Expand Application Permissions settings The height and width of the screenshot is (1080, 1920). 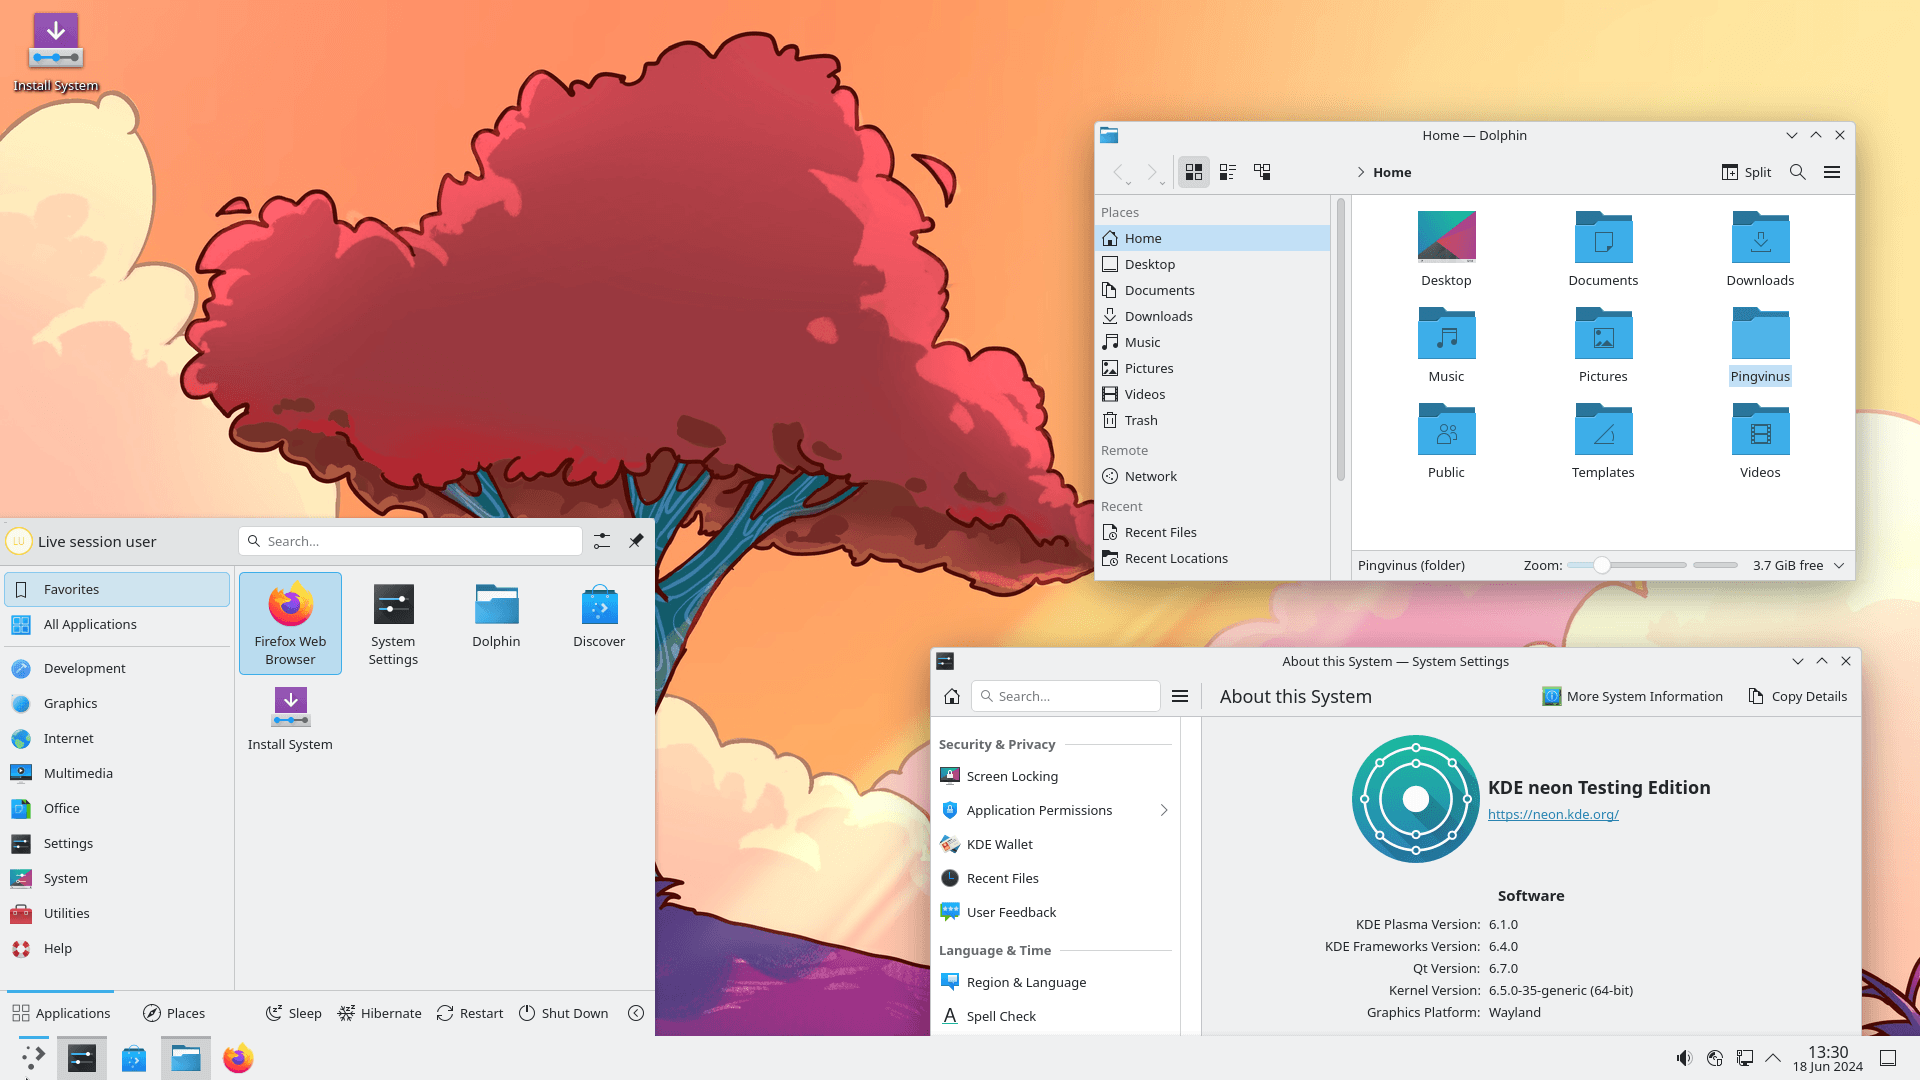(1162, 810)
